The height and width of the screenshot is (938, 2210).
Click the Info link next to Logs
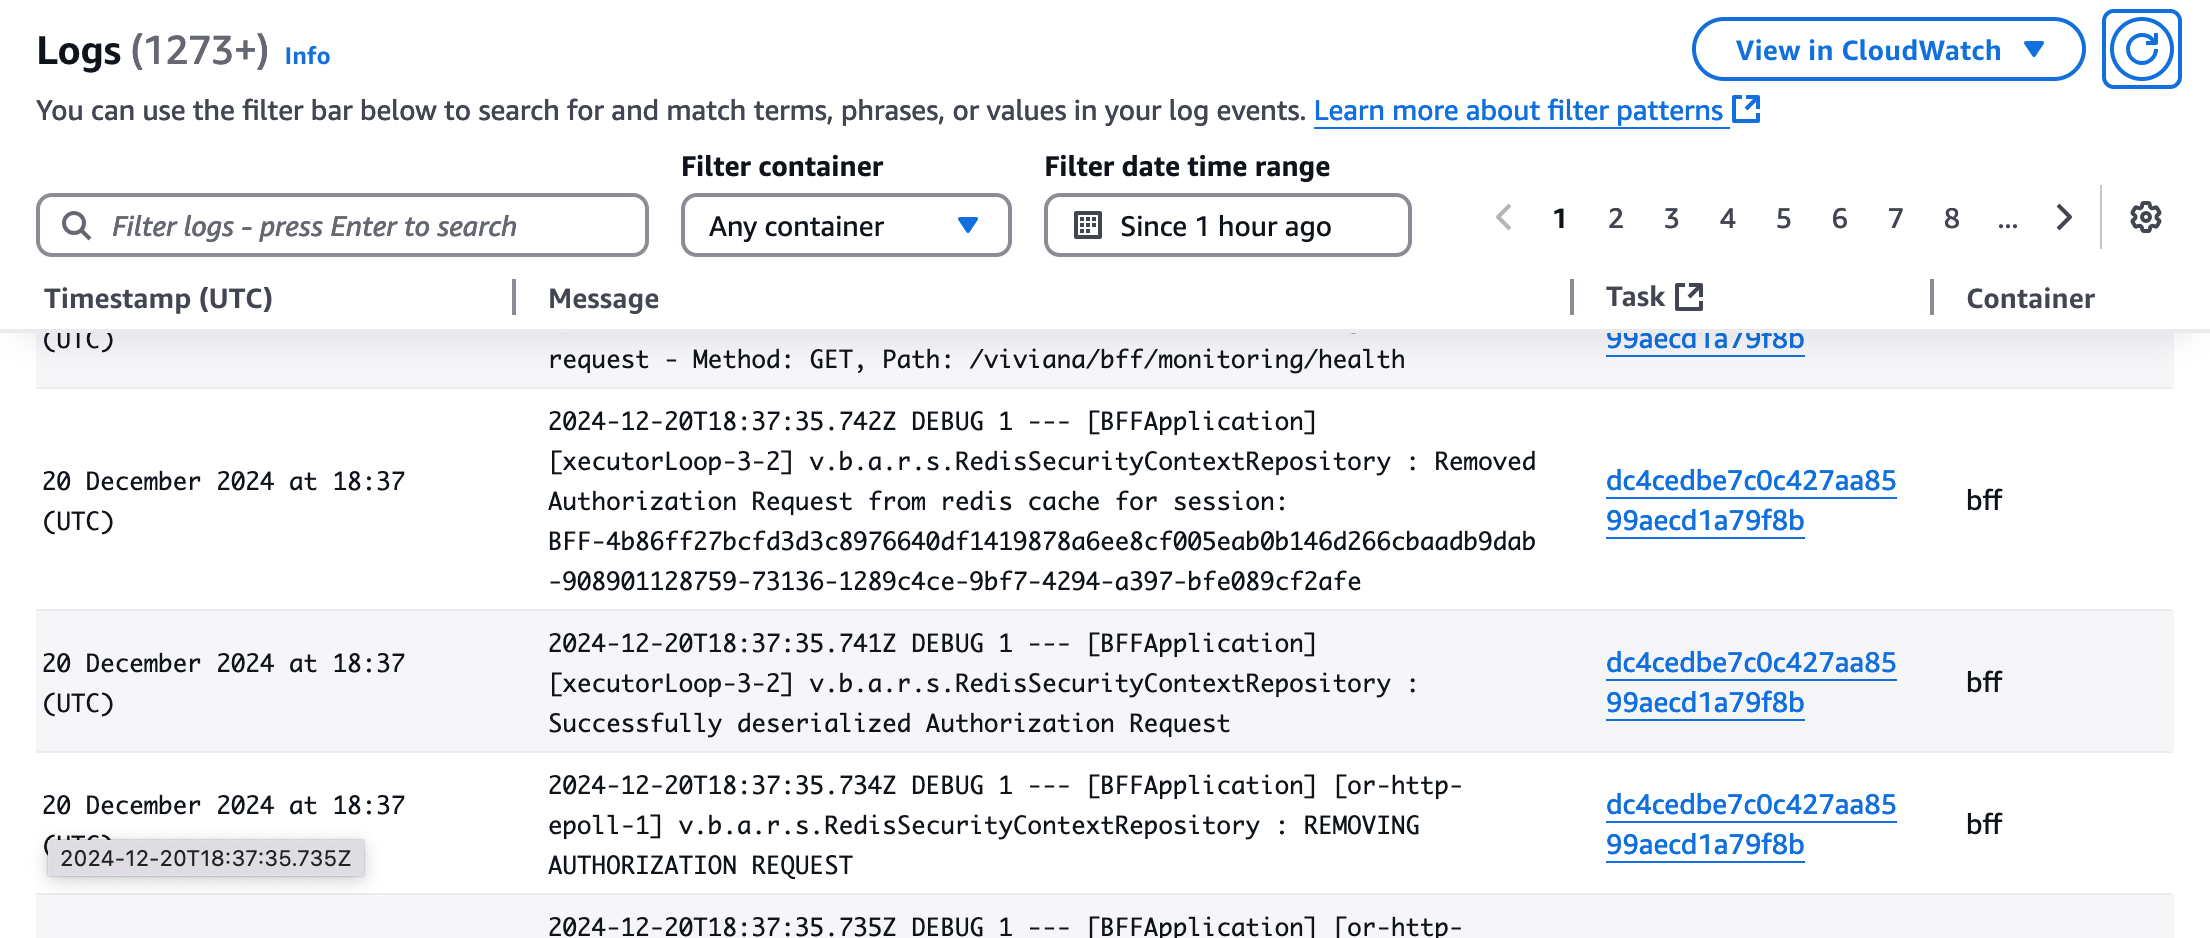[x=307, y=56]
